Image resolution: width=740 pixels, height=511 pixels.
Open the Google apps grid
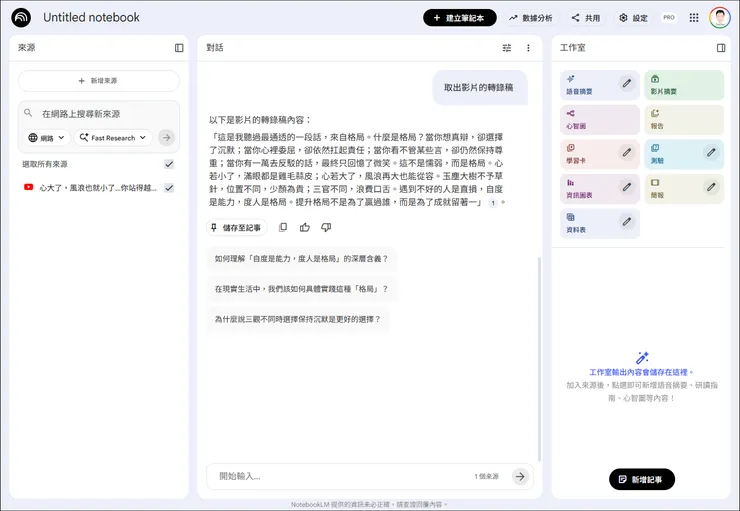click(x=694, y=18)
